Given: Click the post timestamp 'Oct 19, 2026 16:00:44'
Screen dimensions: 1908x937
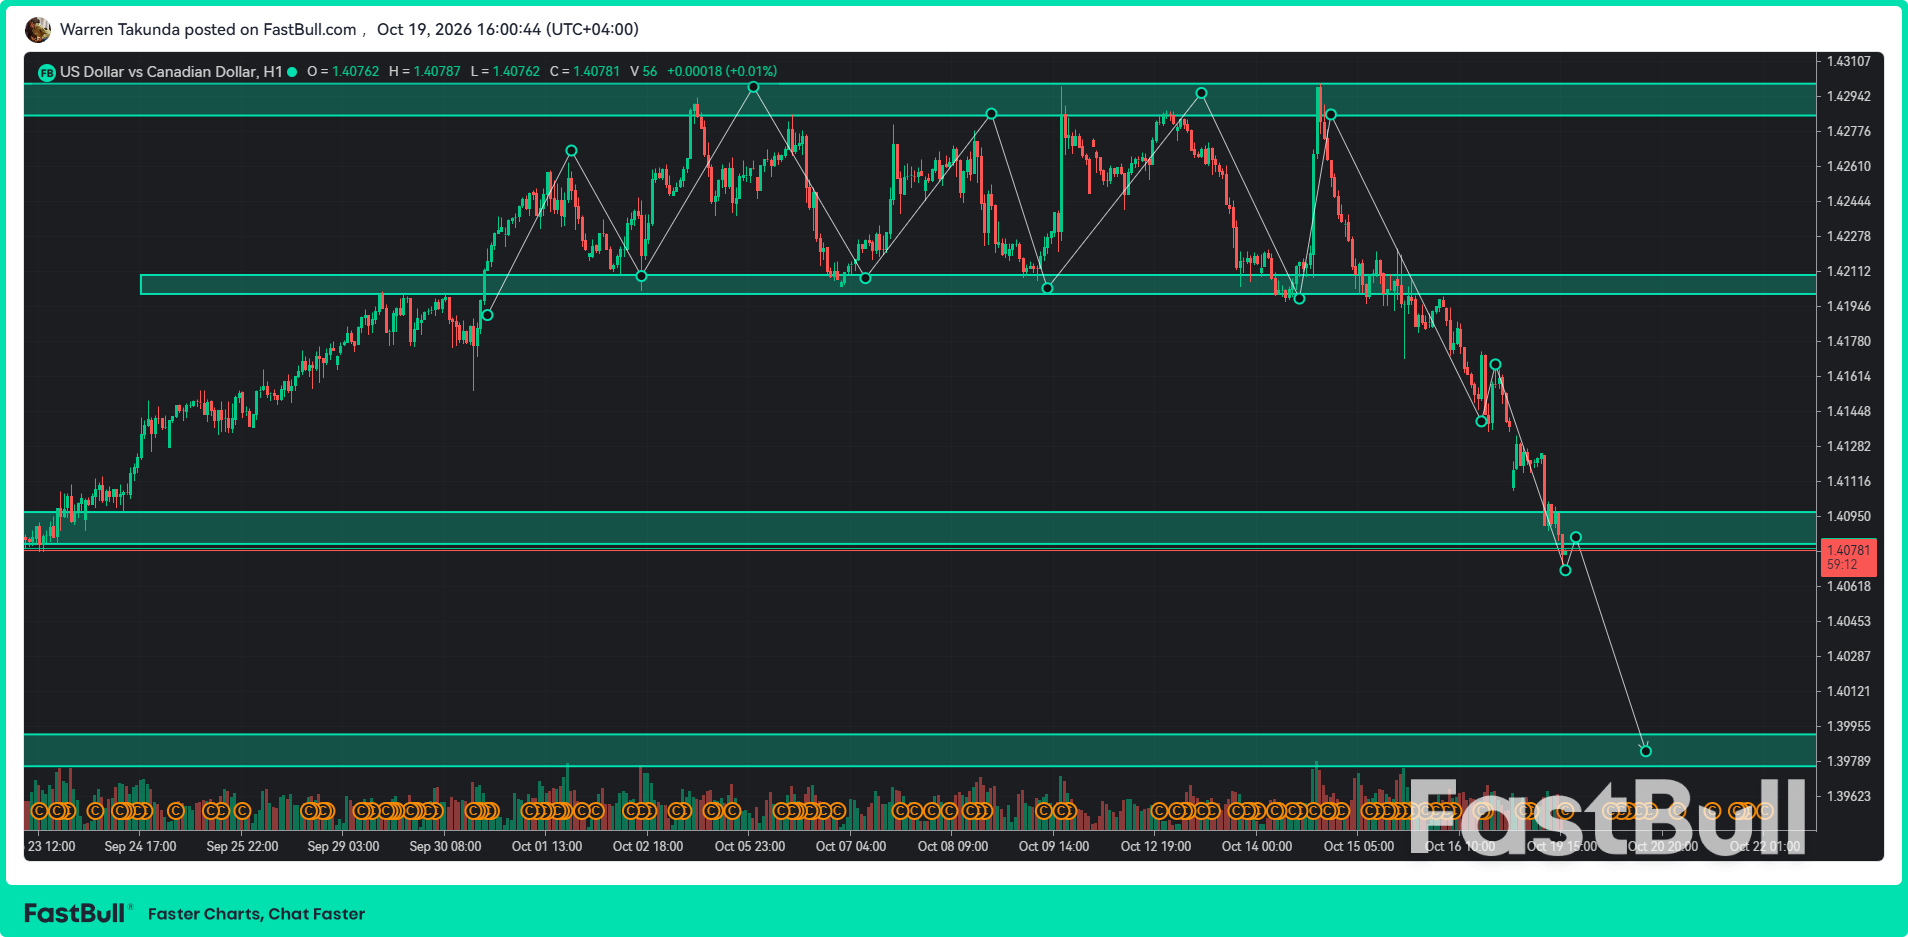Looking at the screenshot, I should [x=459, y=30].
